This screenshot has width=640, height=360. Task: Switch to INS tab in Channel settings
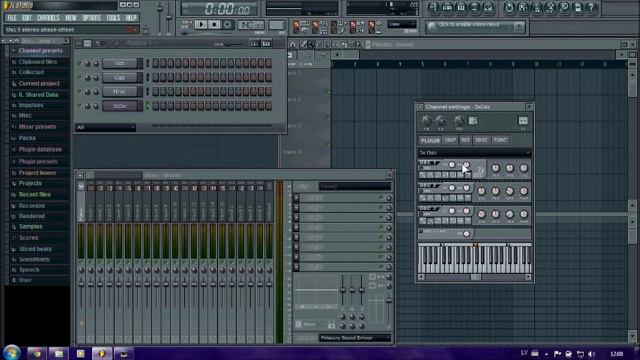click(x=465, y=140)
